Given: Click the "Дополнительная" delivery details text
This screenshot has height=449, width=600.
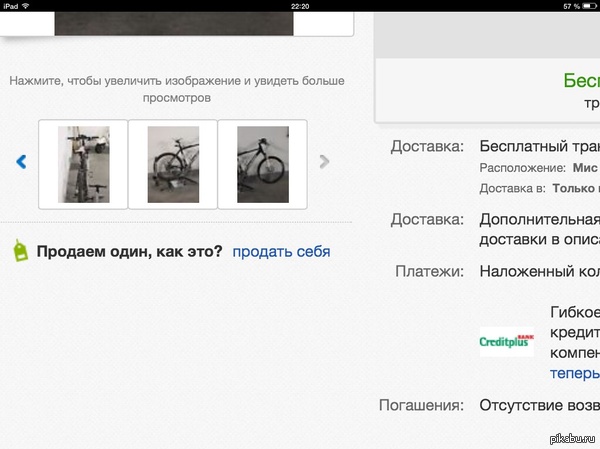Looking at the screenshot, I should (538, 219).
